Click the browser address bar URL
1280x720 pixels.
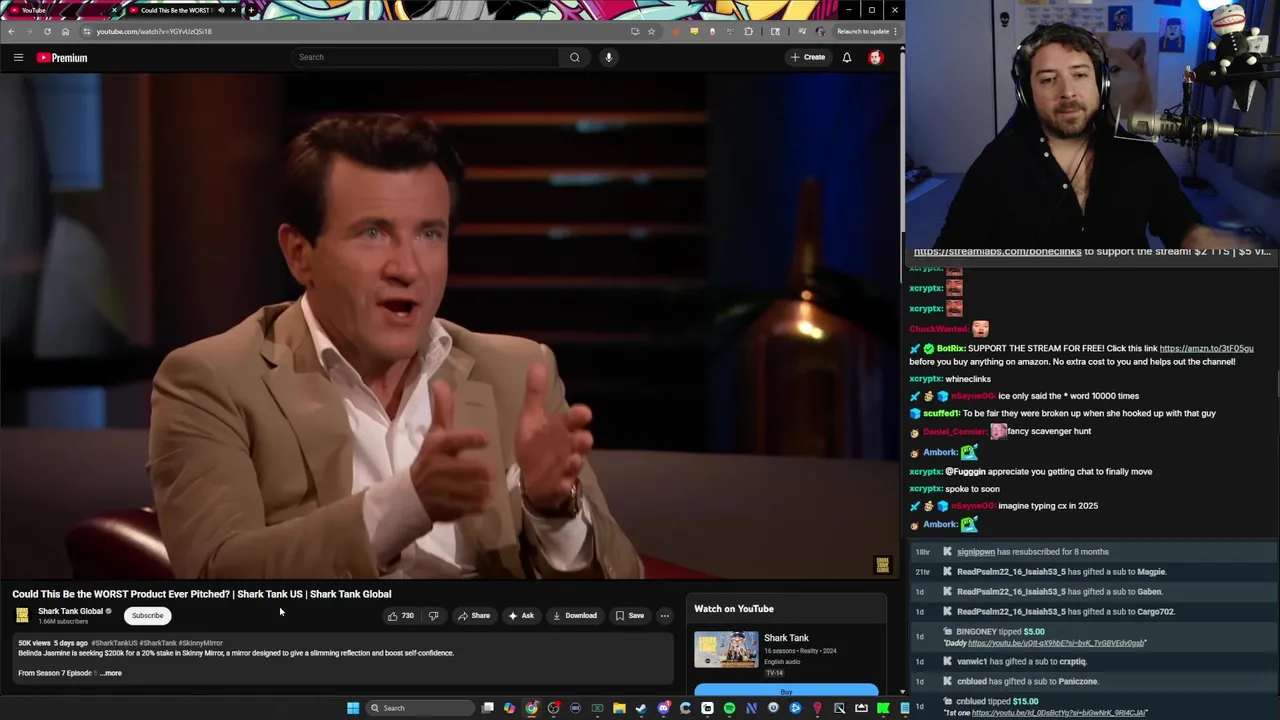coord(154,31)
